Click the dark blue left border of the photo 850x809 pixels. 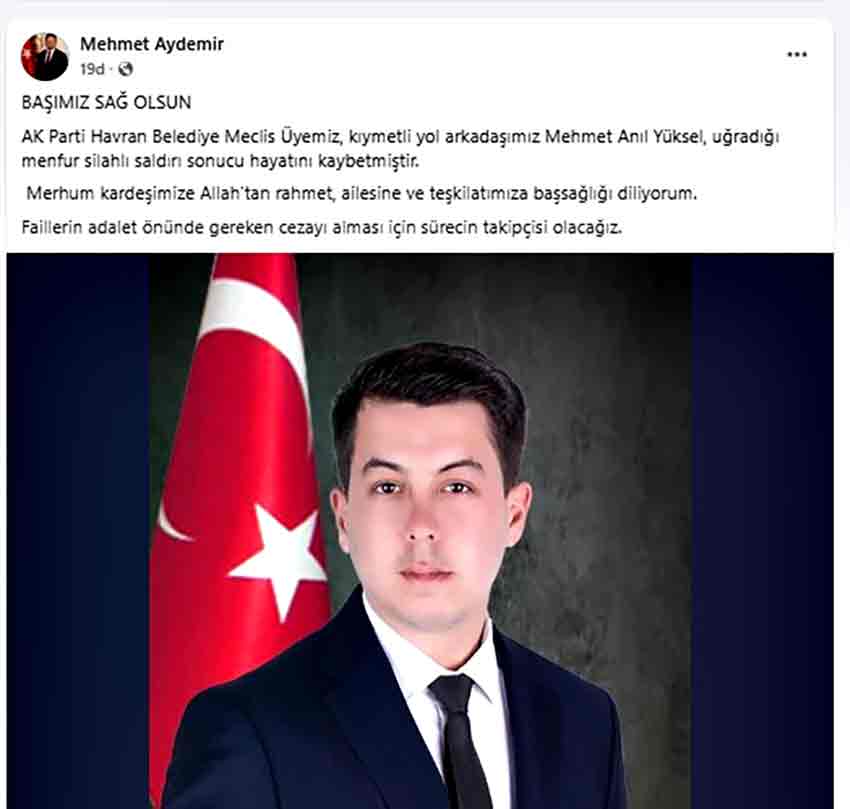[x=78, y=531]
